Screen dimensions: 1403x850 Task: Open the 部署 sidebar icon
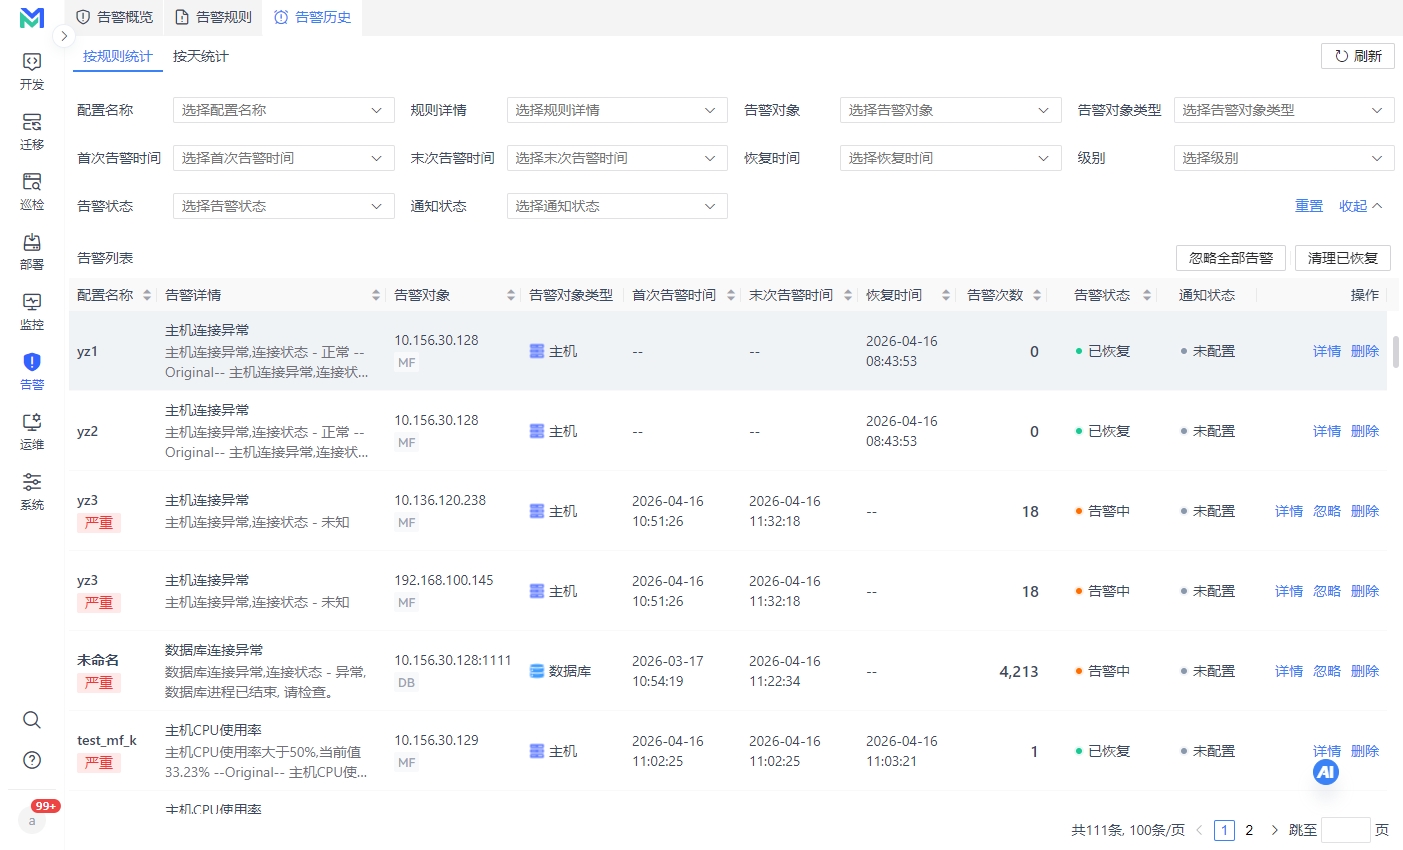pos(32,251)
